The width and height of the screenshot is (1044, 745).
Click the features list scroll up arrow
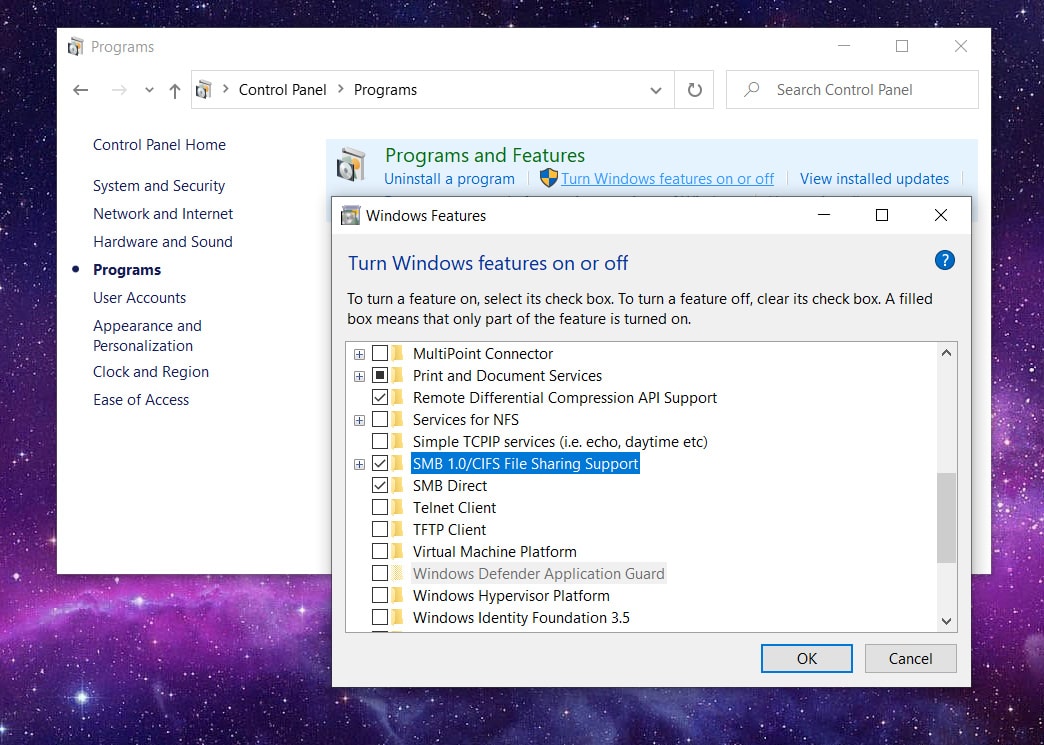946,353
